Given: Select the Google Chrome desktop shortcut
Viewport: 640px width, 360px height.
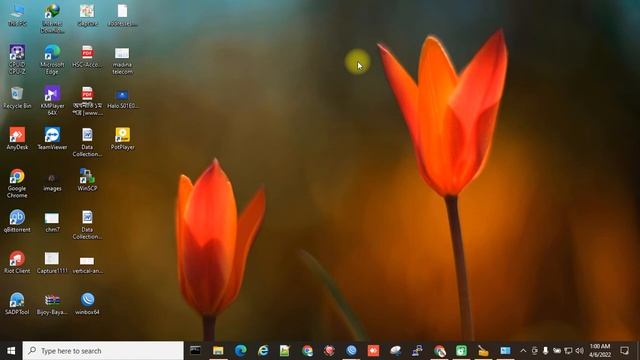Looking at the screenshot, I should (17, 183).
